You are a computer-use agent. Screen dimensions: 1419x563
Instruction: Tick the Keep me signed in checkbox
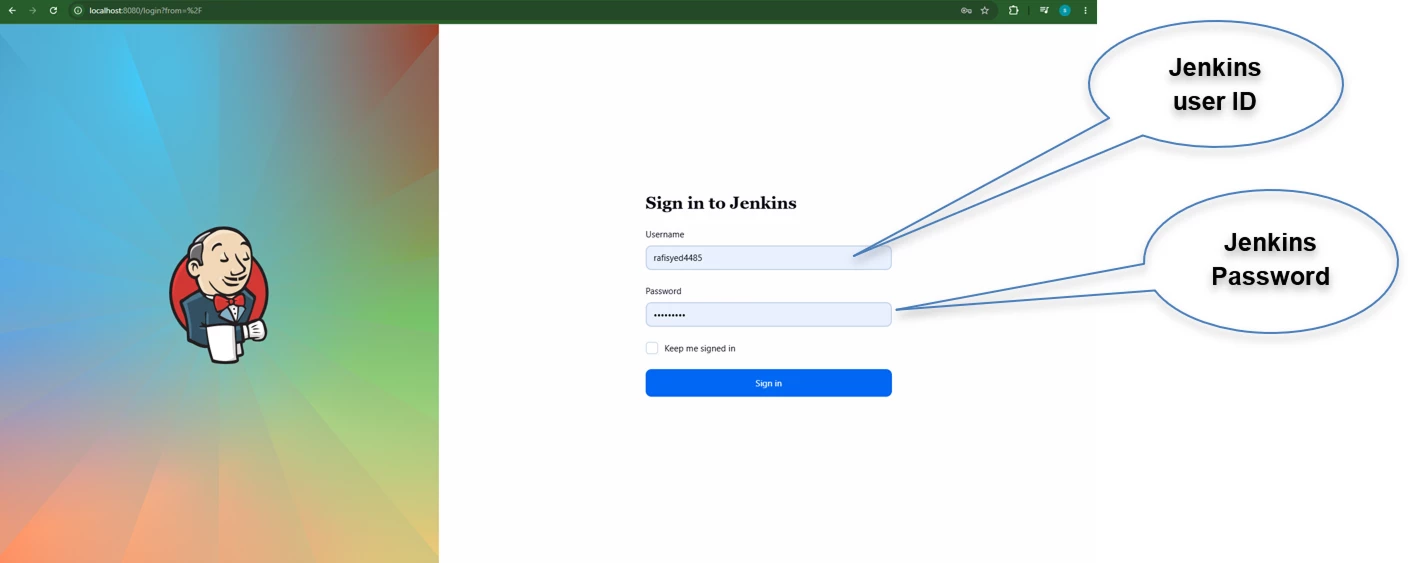[652, 348]
